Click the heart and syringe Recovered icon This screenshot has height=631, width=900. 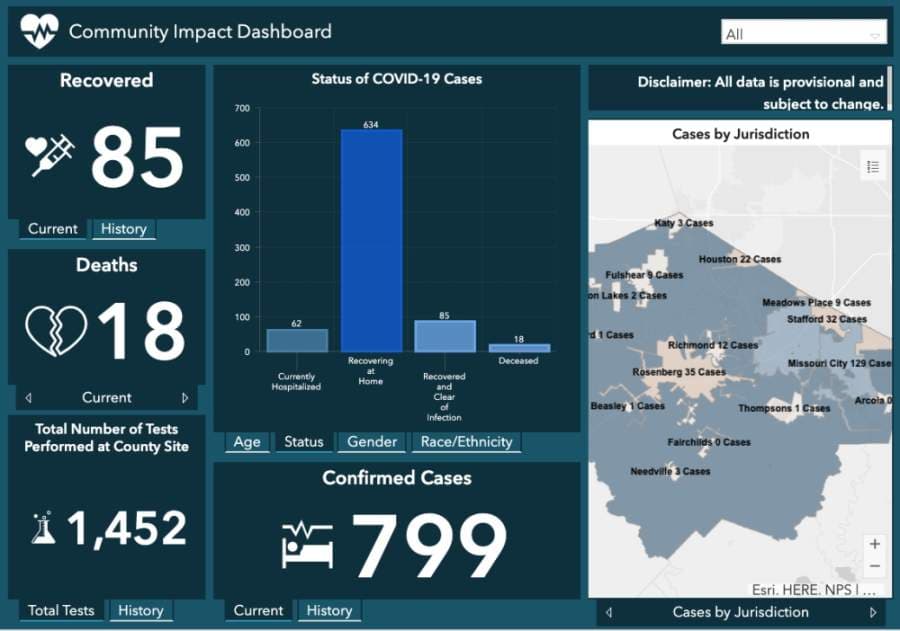point(51,155)
